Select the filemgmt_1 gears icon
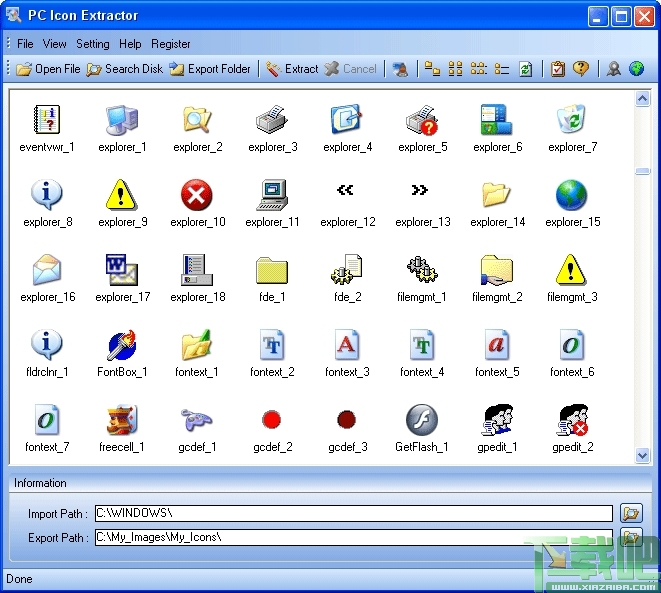This screenshot has width=661, height=593. pyautogui.click(x=422, y=269)
